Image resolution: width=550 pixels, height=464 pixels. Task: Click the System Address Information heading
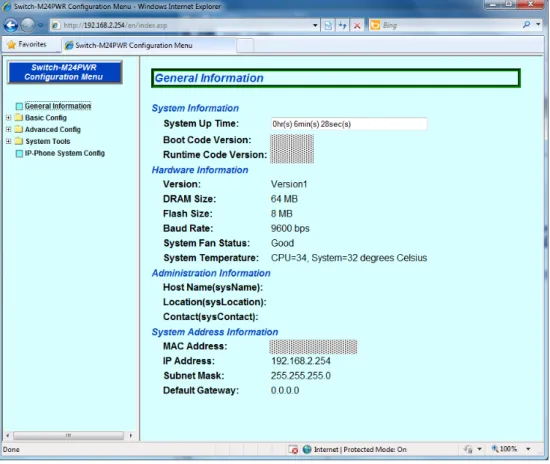(x=215, y=332)
